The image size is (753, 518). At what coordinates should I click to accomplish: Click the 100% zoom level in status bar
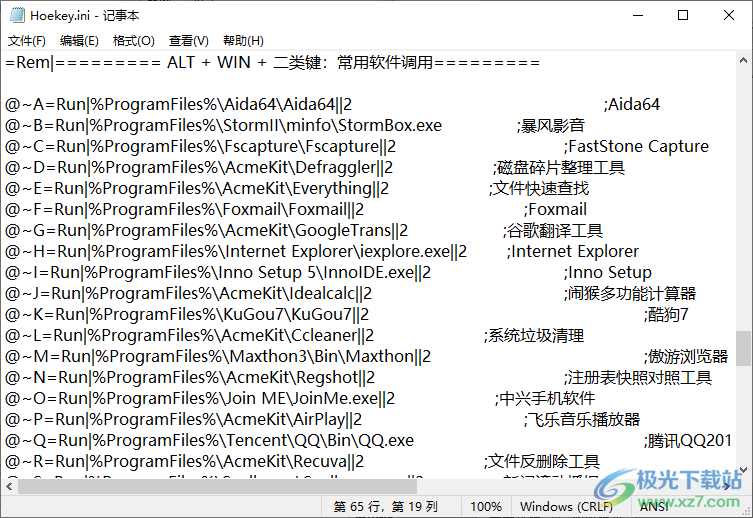tap(486, 507)
